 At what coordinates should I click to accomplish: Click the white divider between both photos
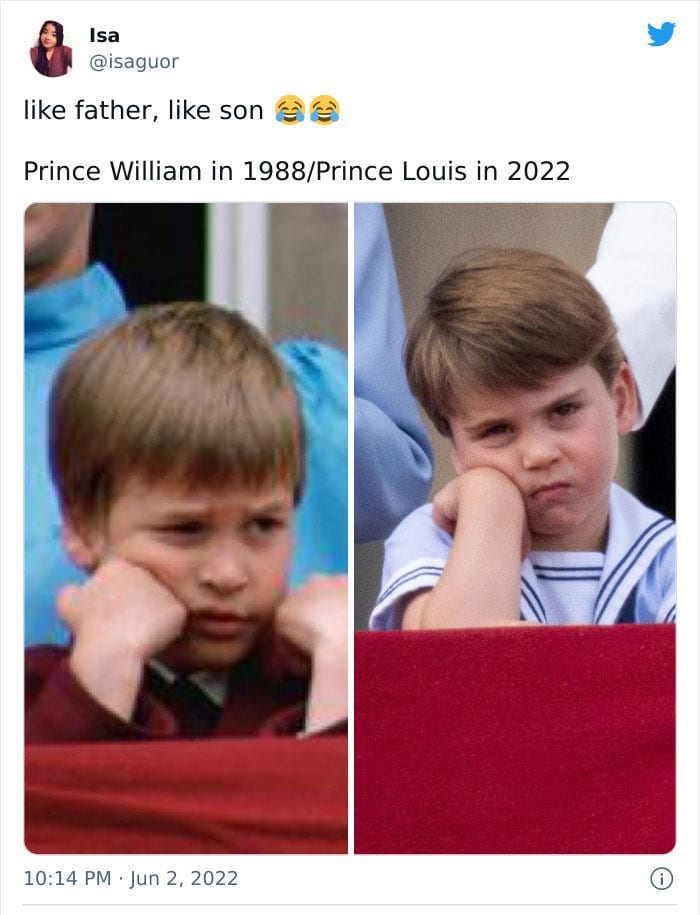click(x=351, y=528)
